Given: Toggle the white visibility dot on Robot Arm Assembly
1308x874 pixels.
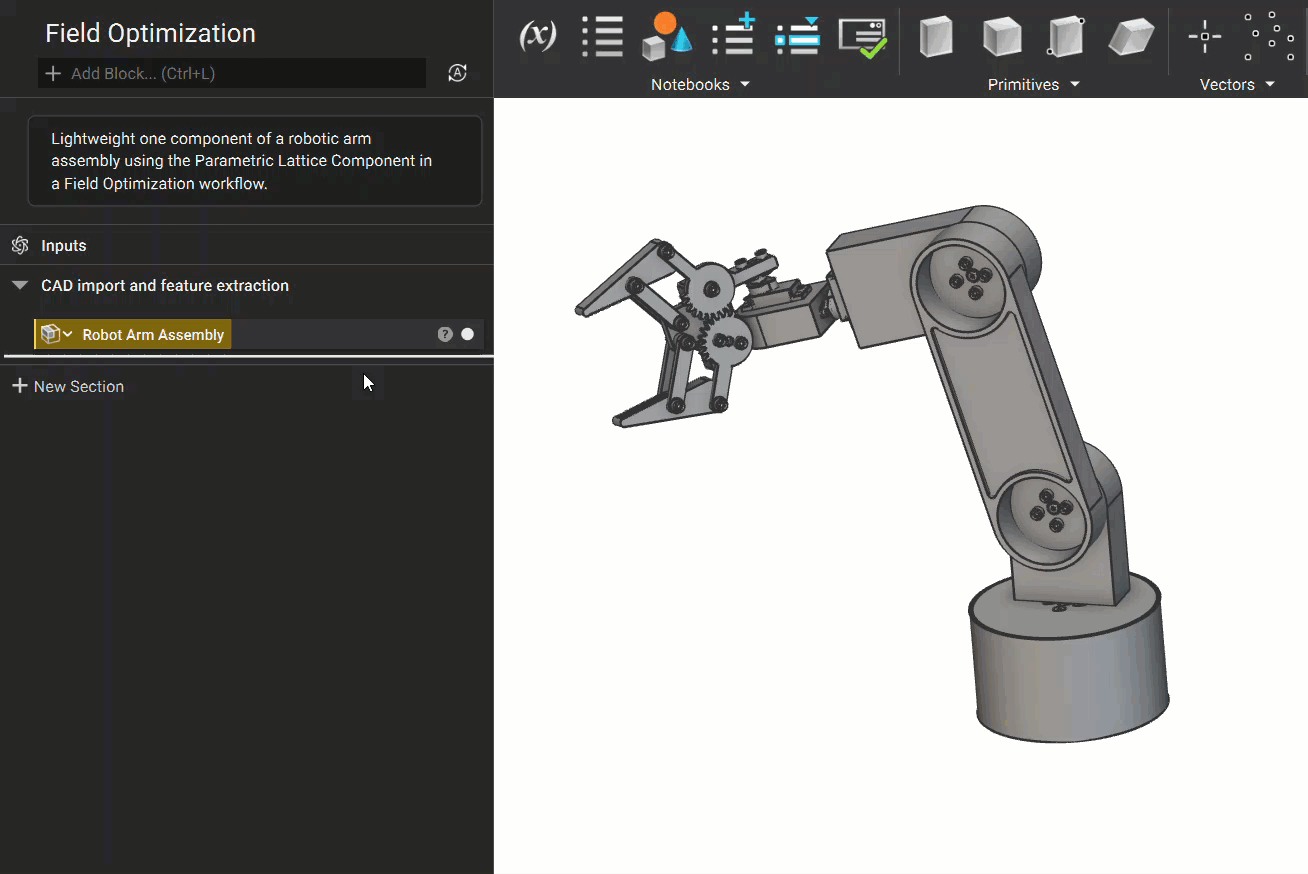Looking at the screenshot, I should click(x=467, y=334).
